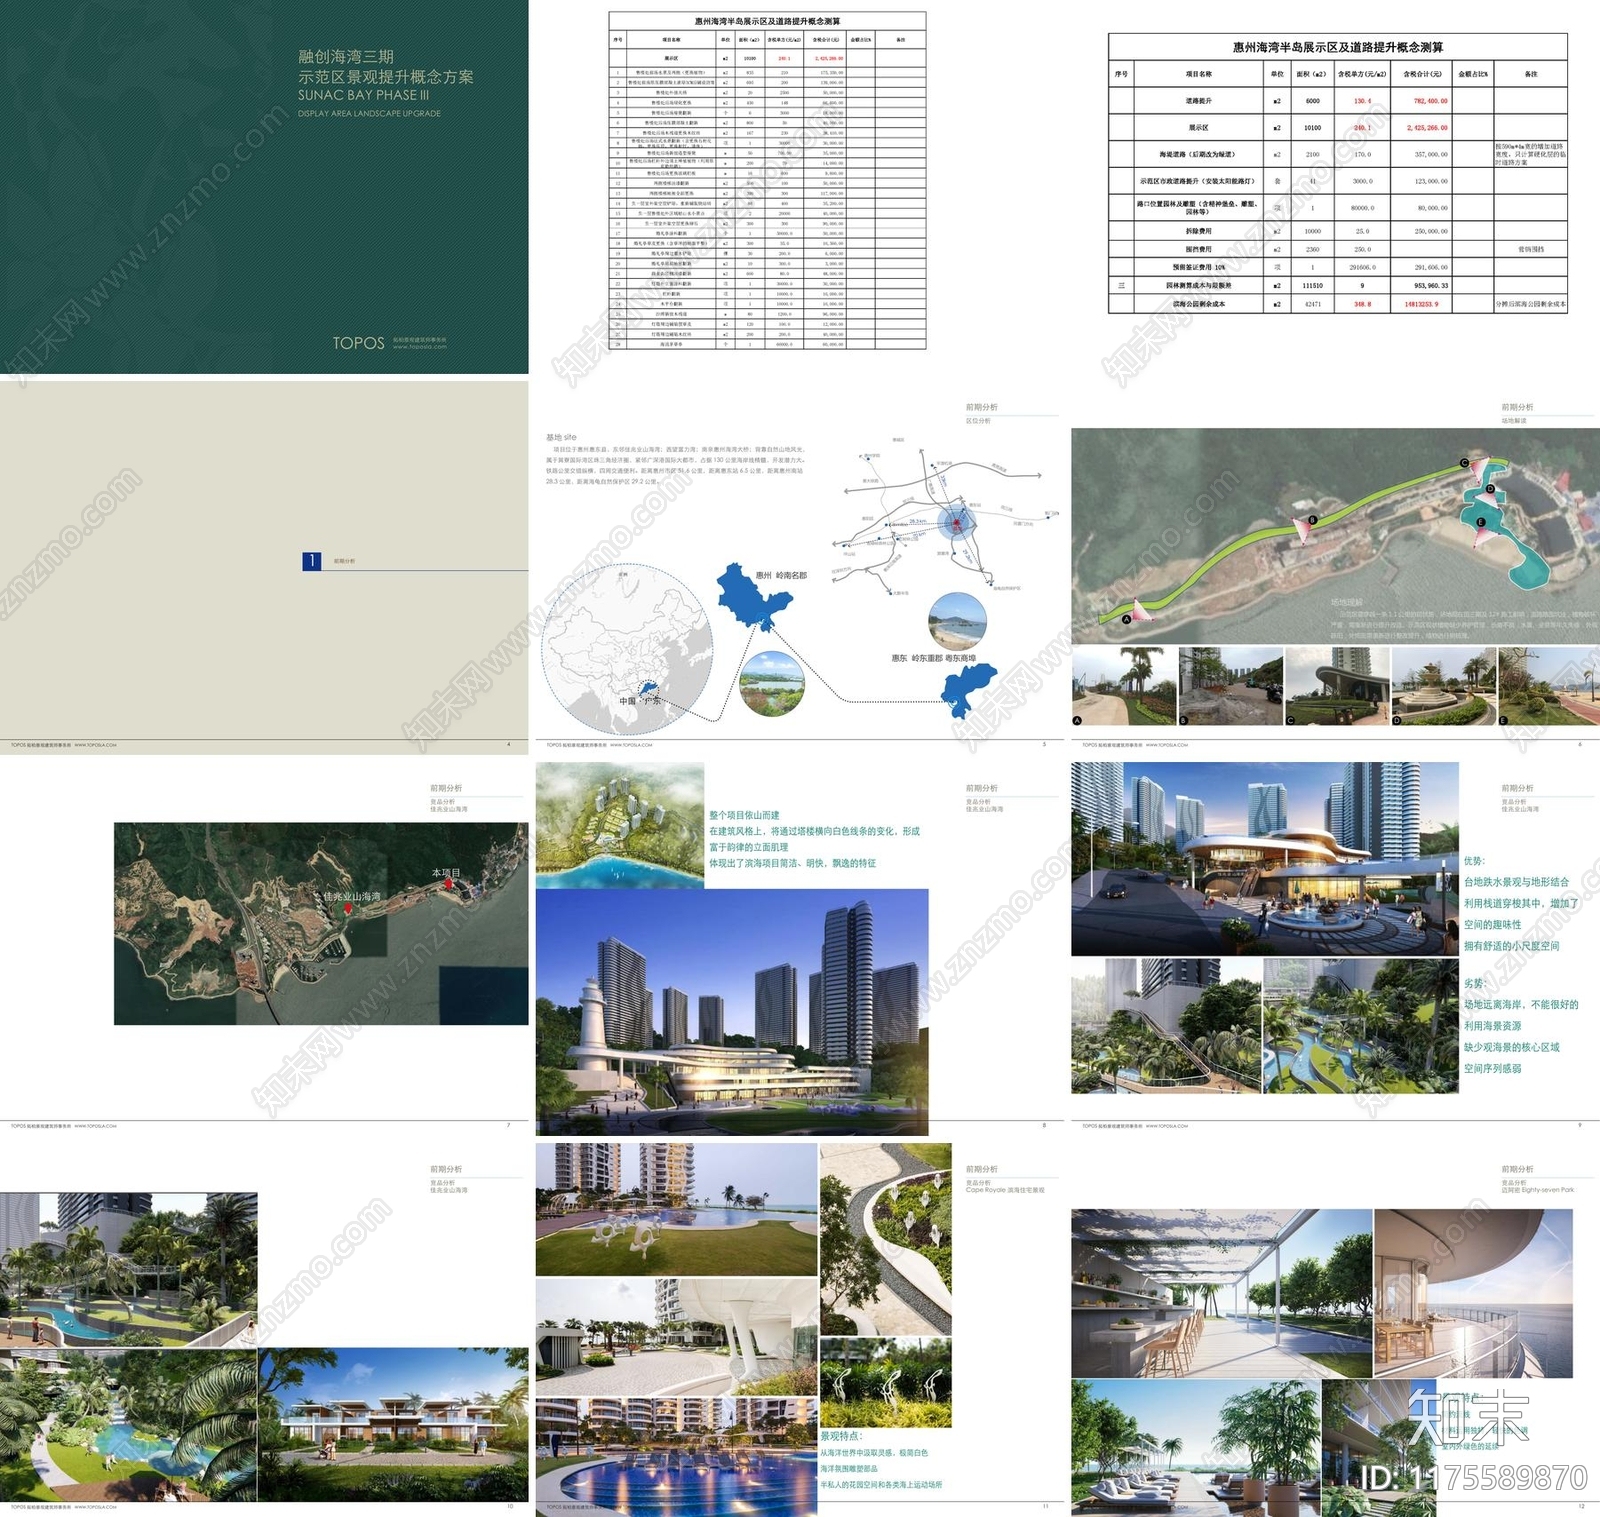Open the balcony dining sea view photo
1600x1517 pixels.
[x=1474, y=1293]
